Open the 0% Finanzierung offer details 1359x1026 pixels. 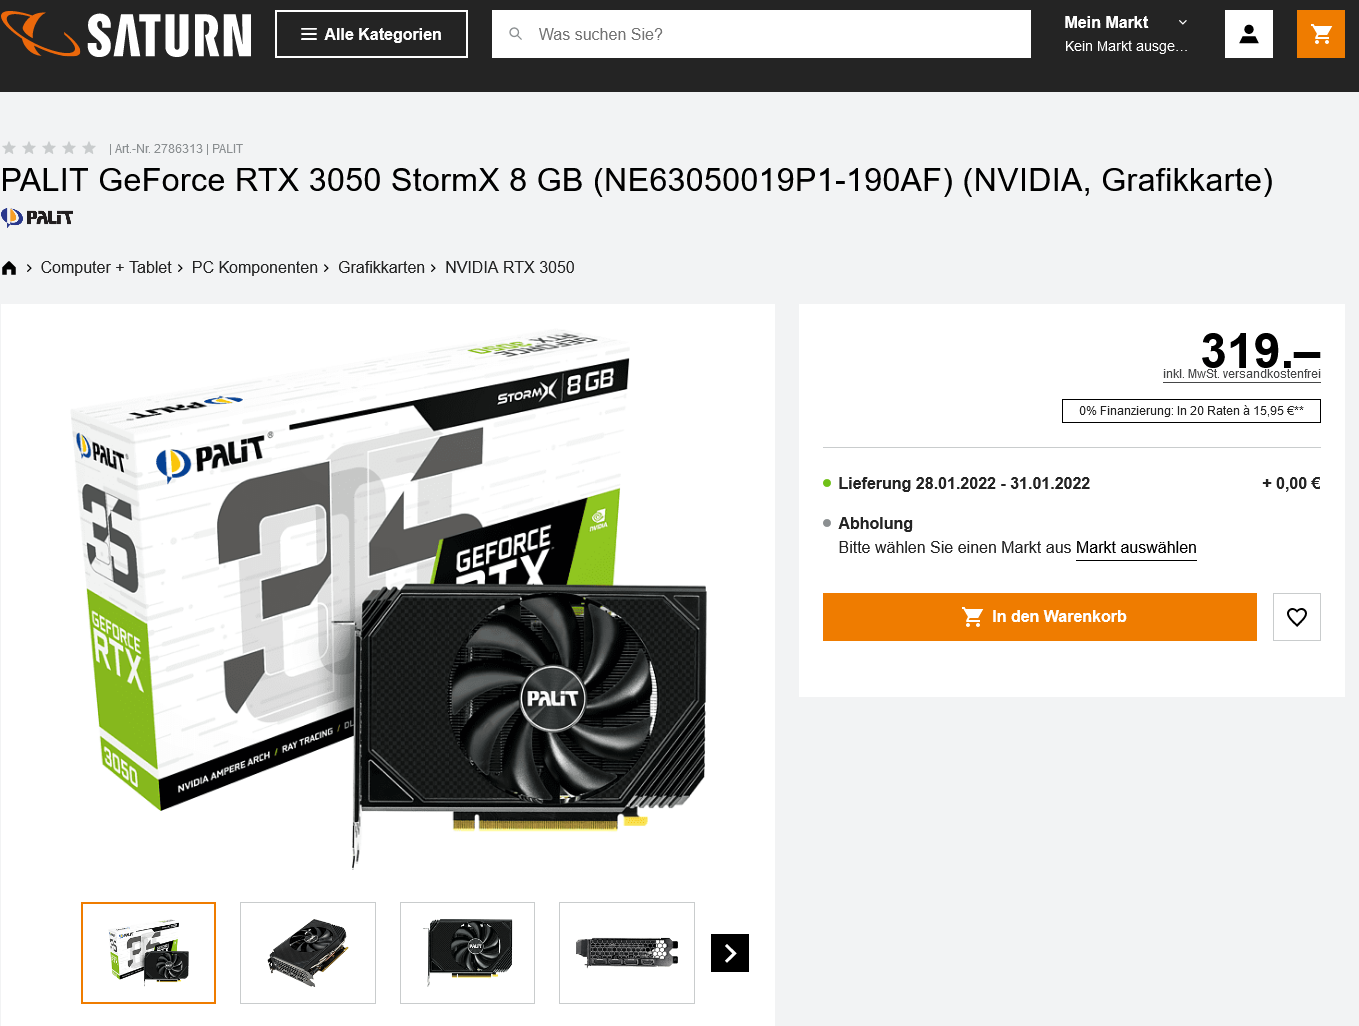pos(1191,411)
